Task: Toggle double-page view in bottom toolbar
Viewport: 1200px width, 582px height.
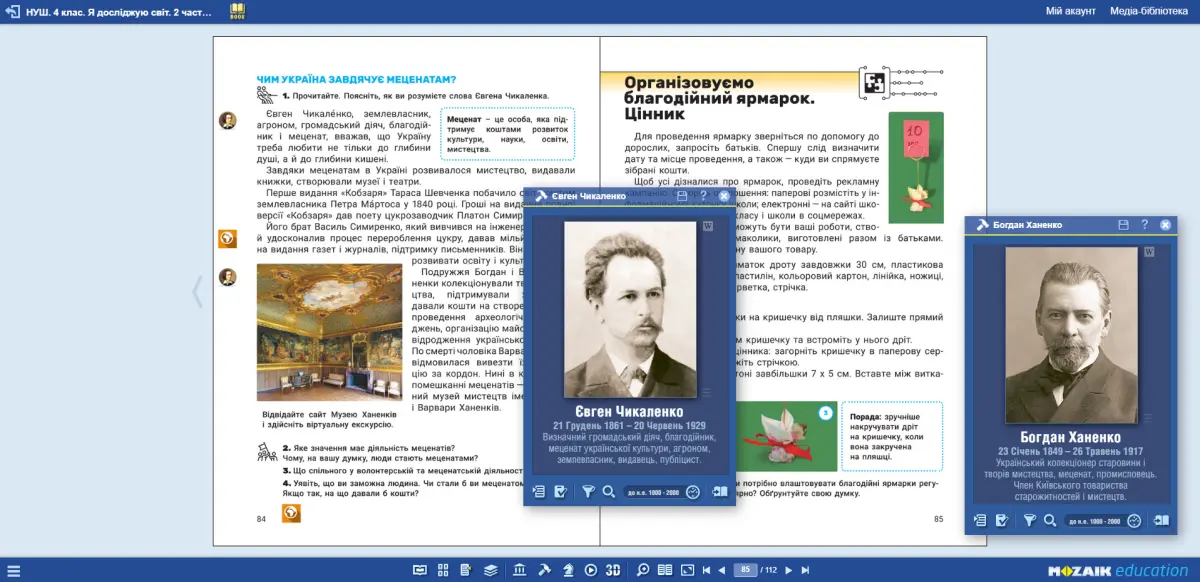Action: 665,570
